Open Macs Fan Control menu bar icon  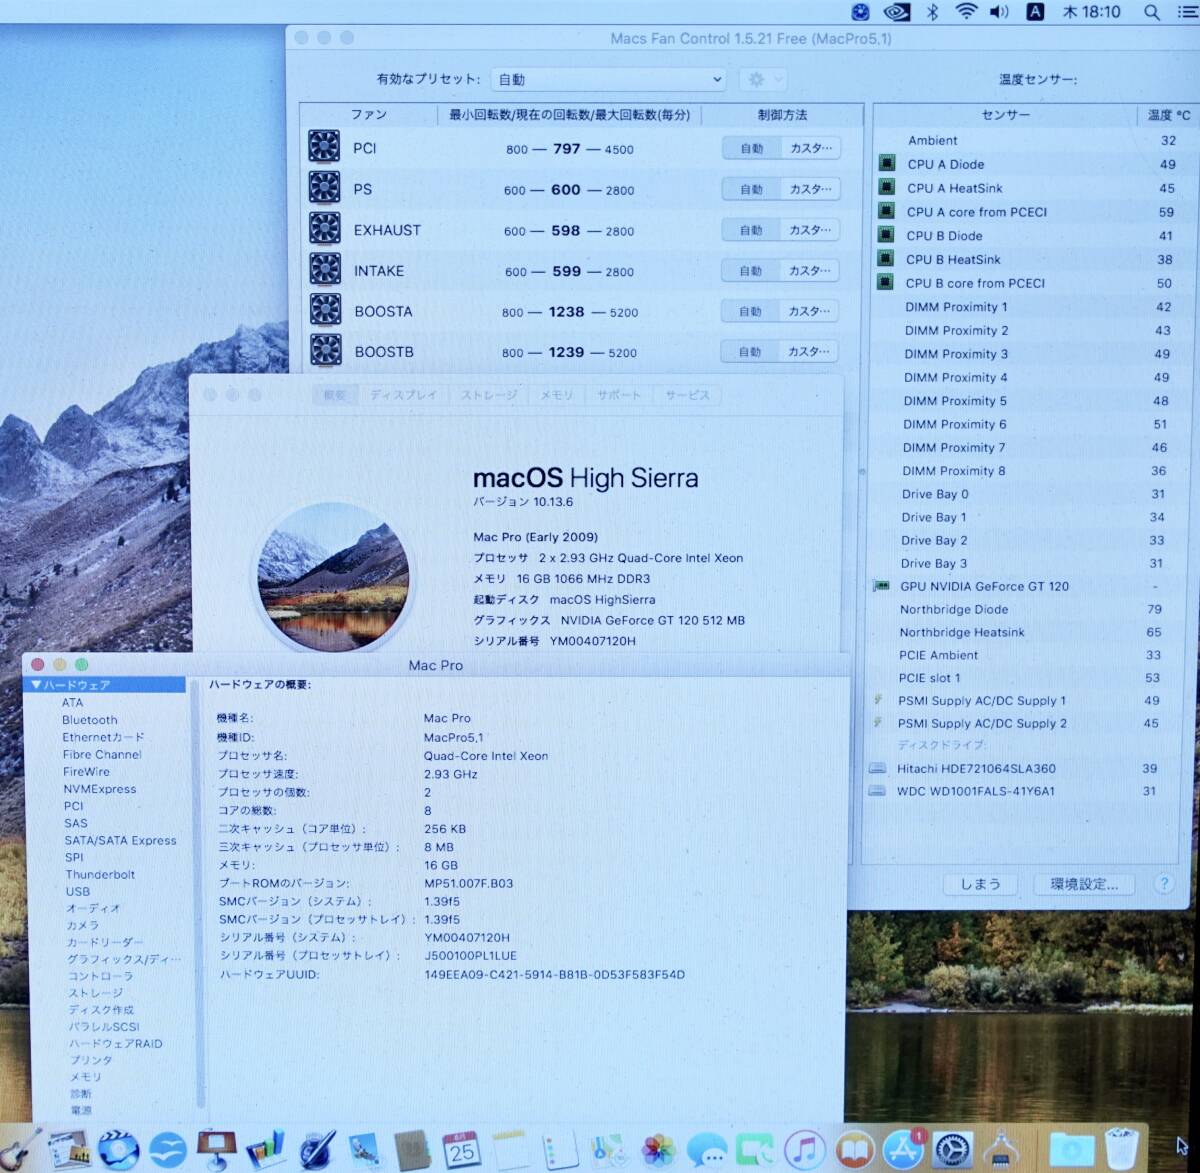pyautogui.click(x=861, y=12)
